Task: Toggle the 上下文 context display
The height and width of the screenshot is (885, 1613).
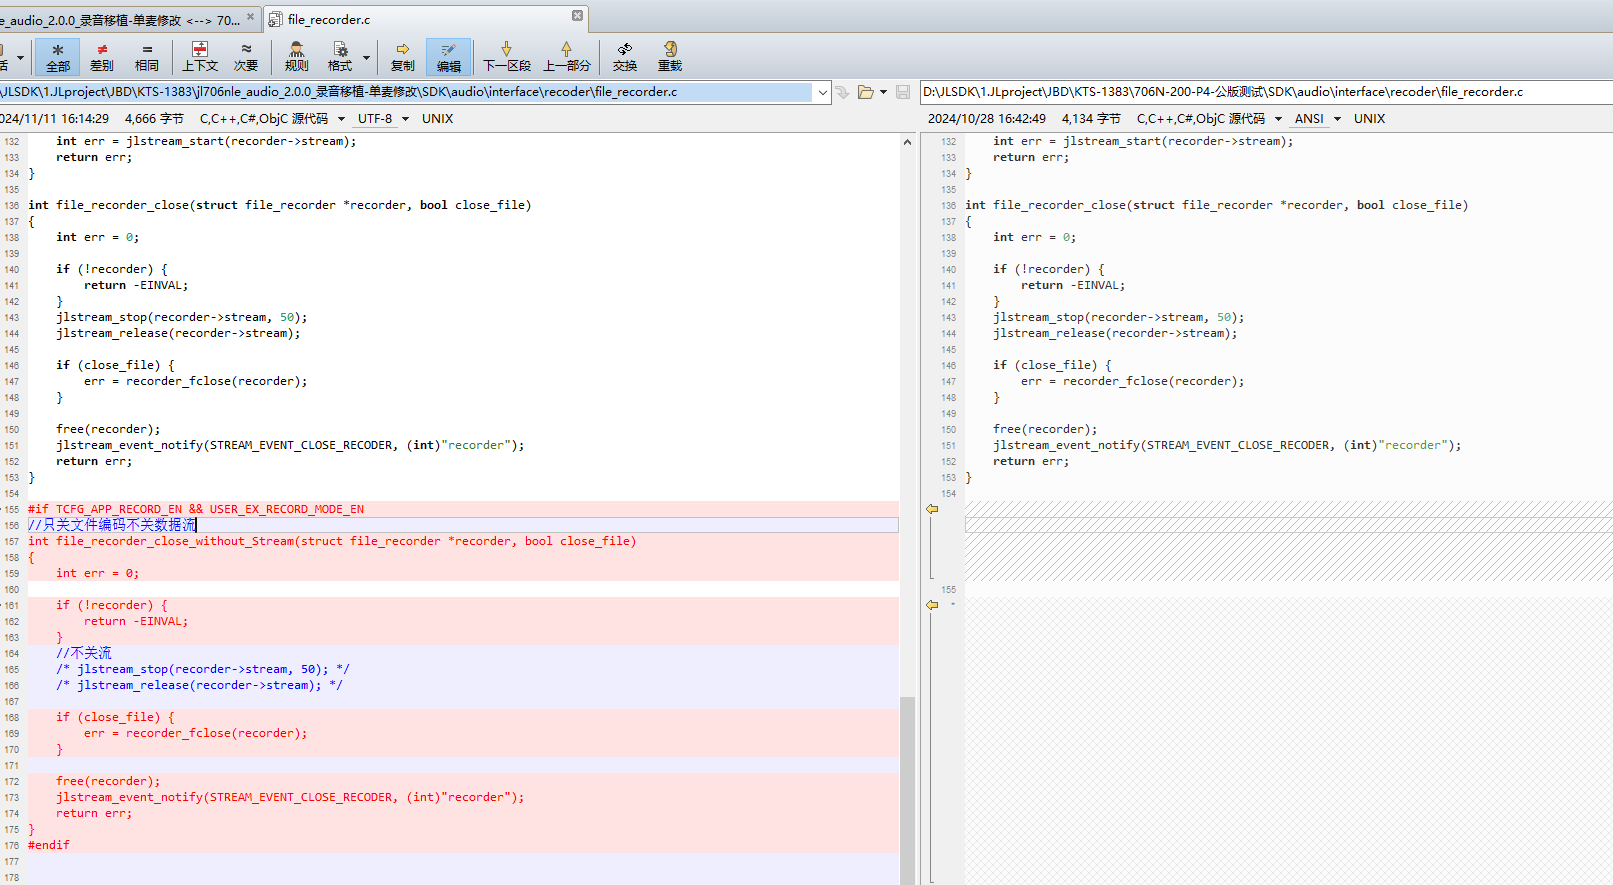Action: 200,57
